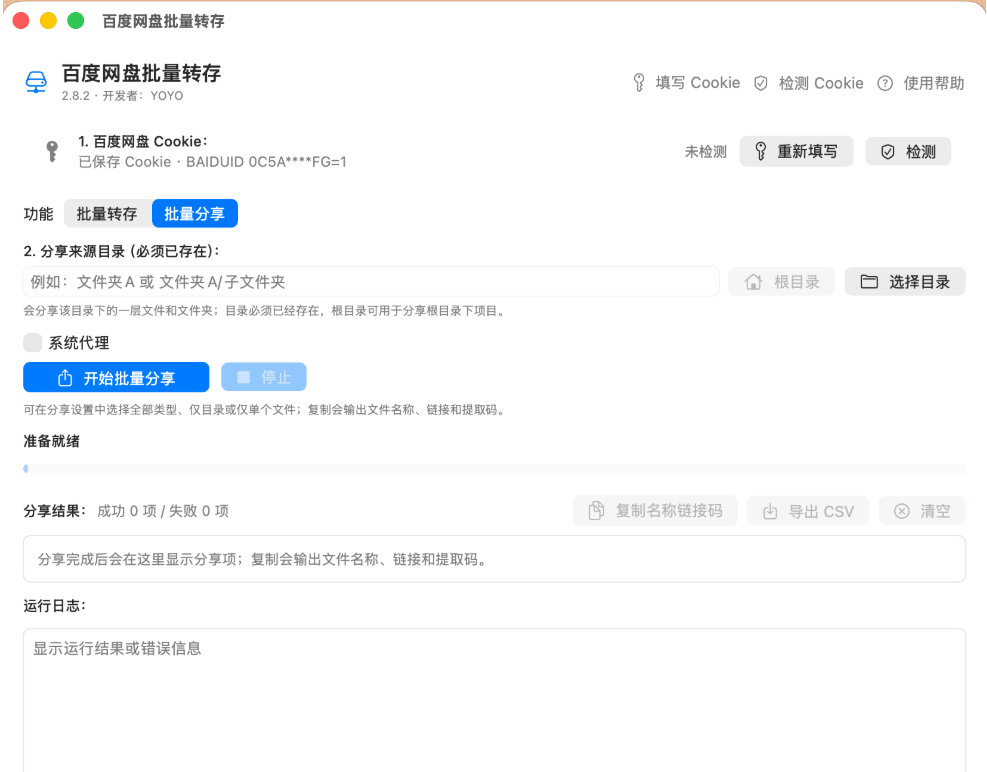987x772 pixels.
Task: Click the 选择目录 button
Action: [905, 281]
